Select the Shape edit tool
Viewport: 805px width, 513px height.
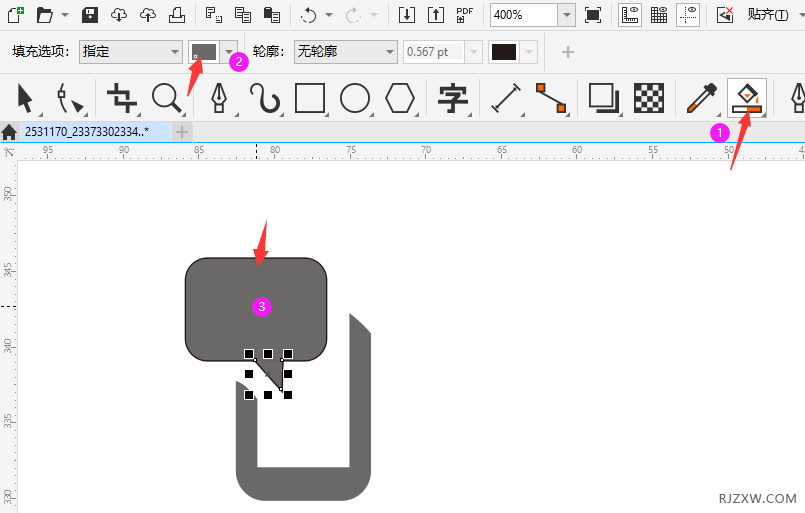pyautogui.click(x=70, y=98)
